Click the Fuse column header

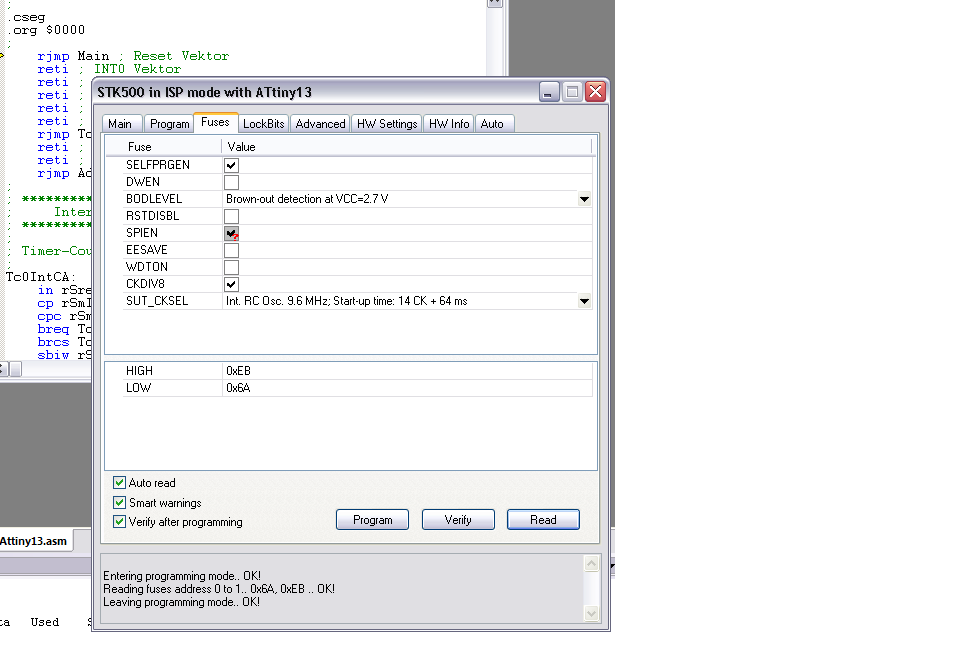(164, 147)
